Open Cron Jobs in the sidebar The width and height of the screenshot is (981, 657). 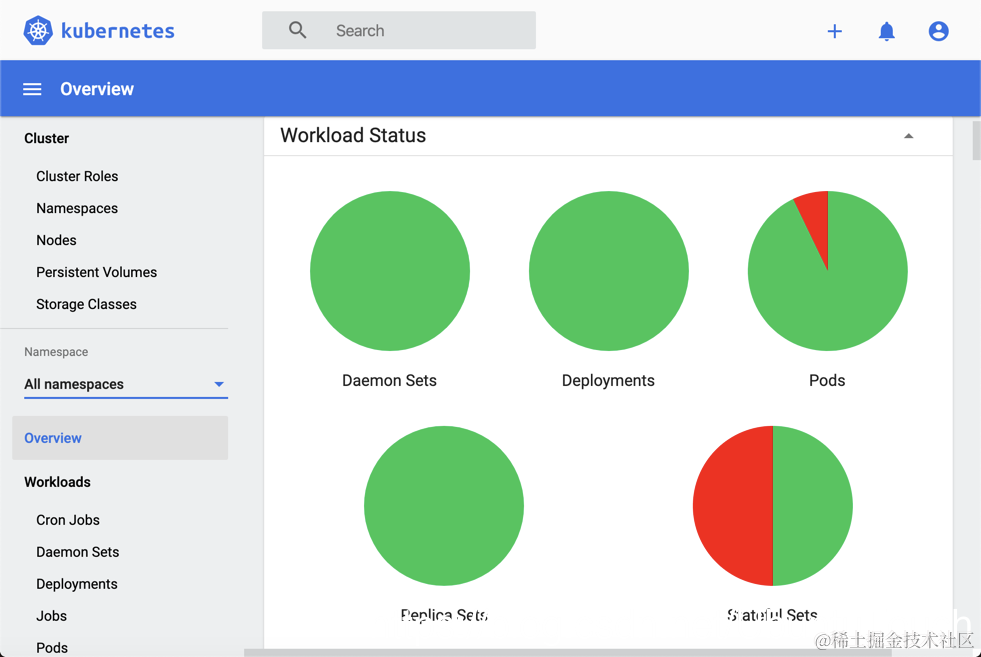click(x=68, y=520)
